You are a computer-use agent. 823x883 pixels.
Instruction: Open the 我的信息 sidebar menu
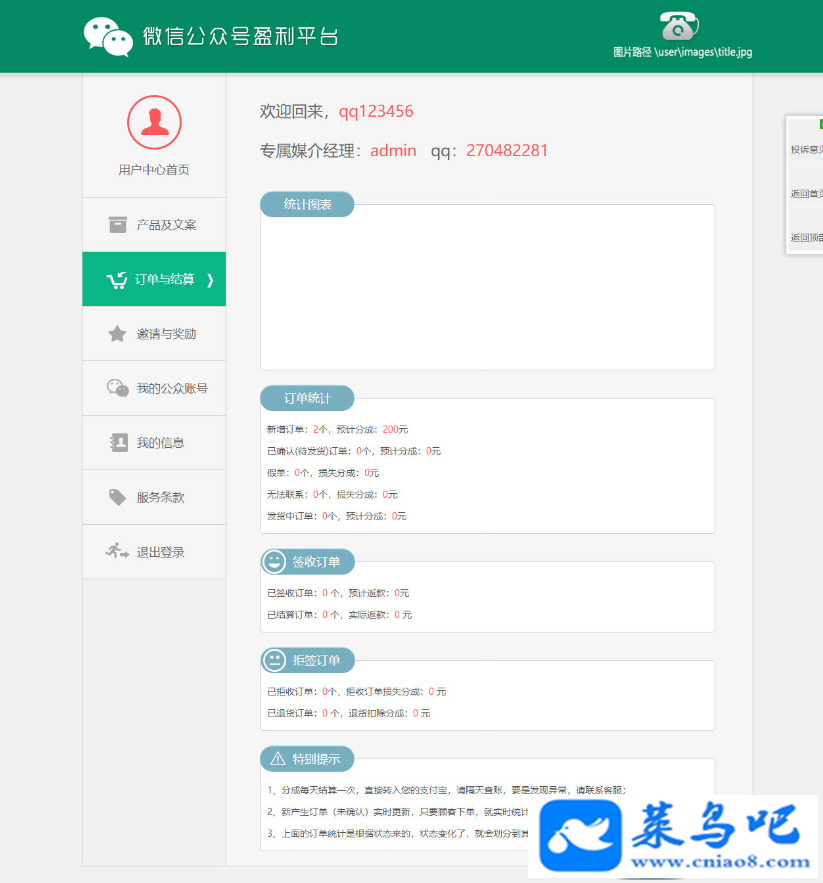(154, 443)
